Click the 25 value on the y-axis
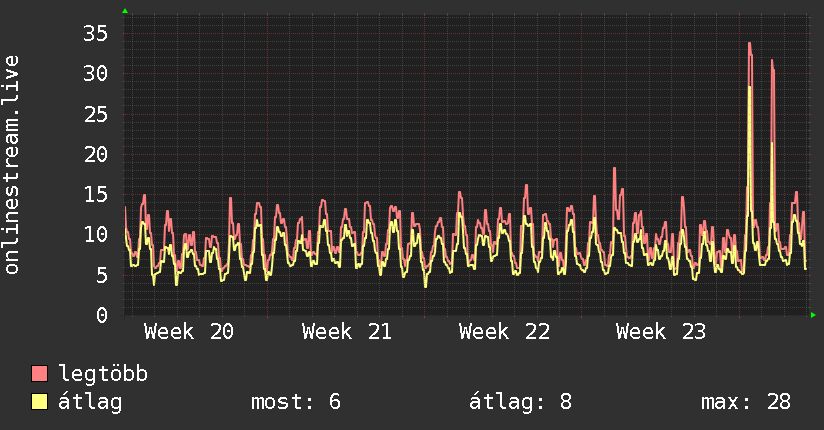 point(95,114)
